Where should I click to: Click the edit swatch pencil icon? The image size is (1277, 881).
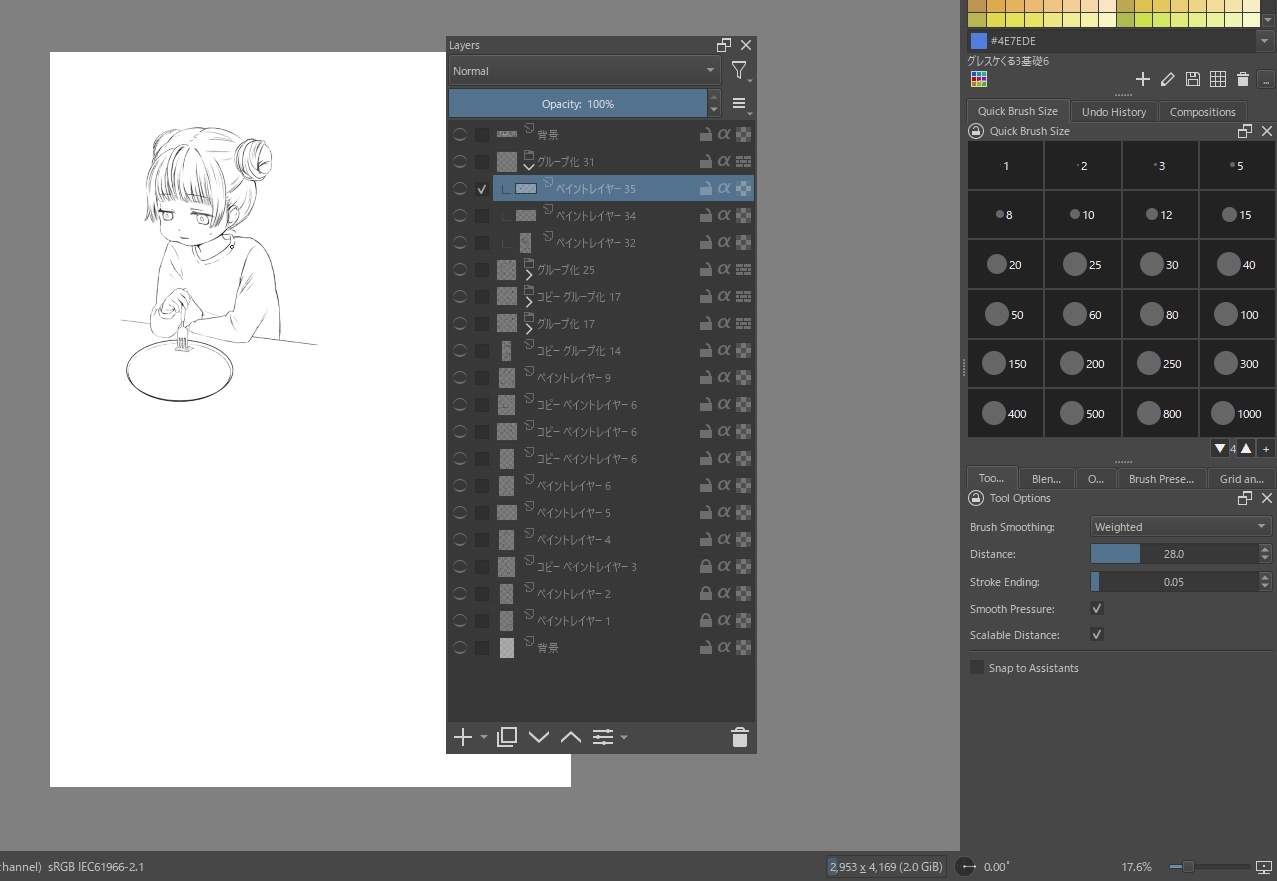click(x=1167, y=80)
